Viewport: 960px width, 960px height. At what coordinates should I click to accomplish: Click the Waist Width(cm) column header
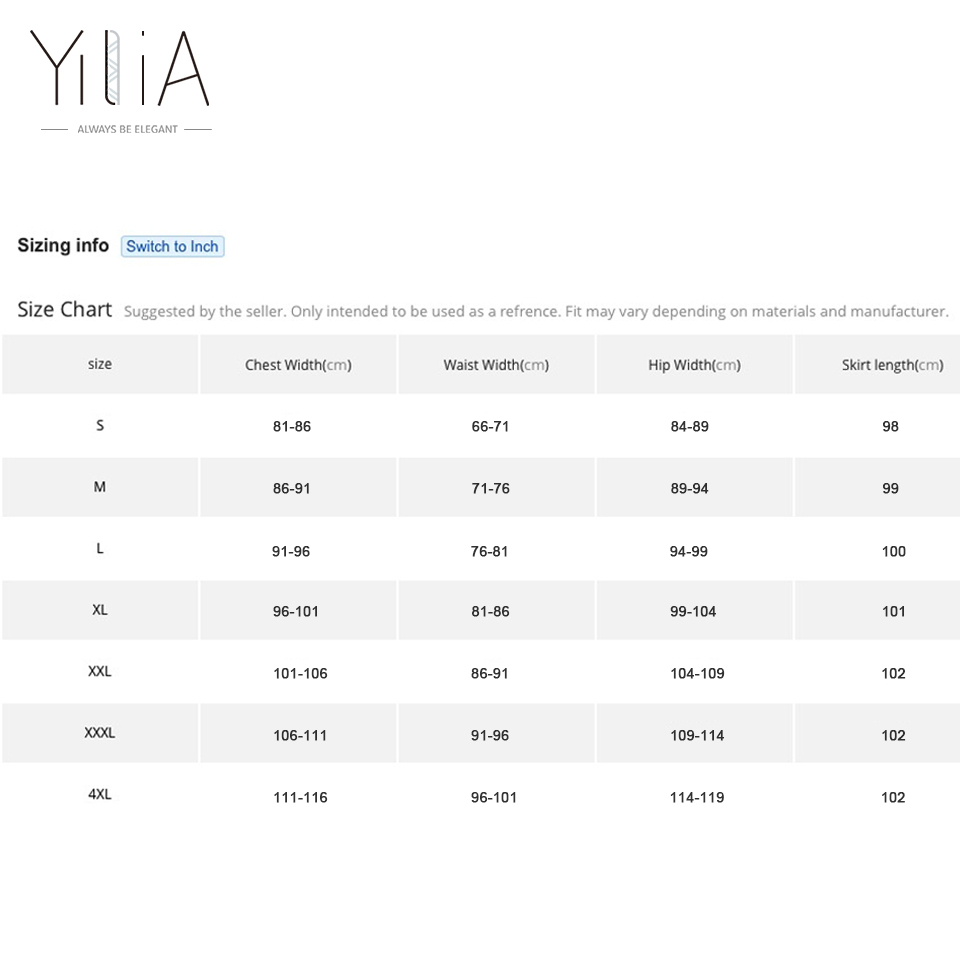(495, 364)
